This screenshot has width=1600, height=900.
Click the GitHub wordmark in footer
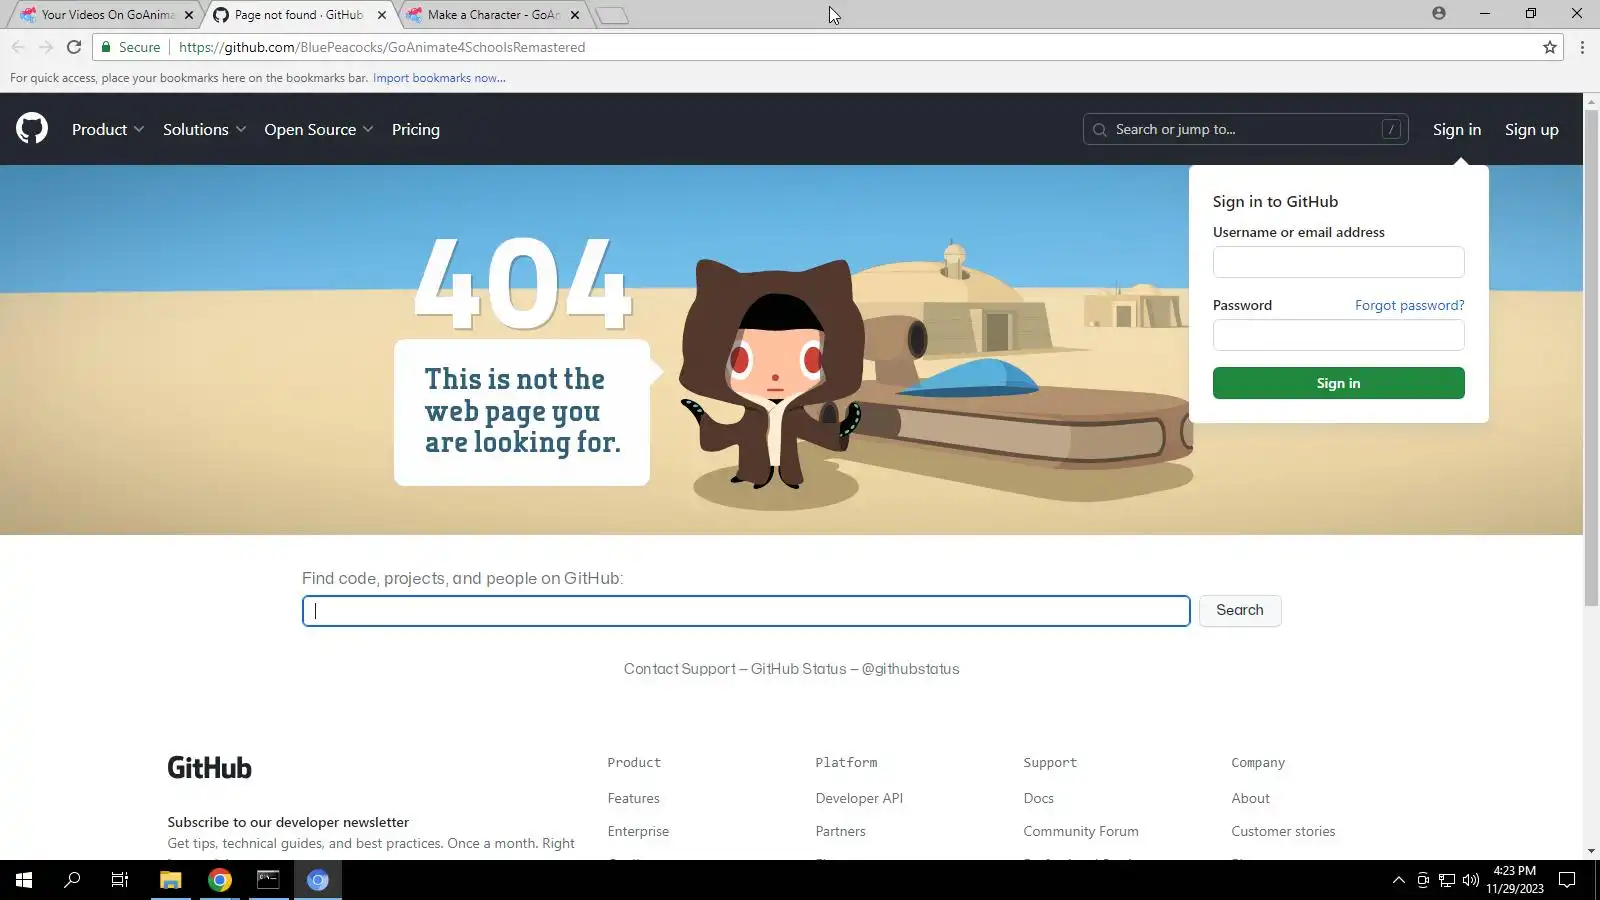click(x=210, y=767)
